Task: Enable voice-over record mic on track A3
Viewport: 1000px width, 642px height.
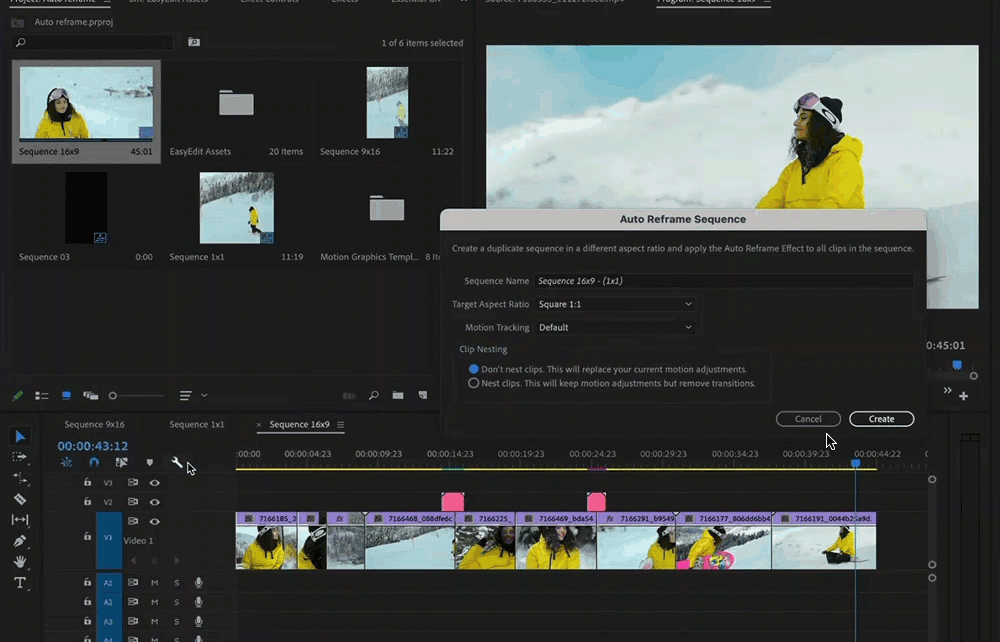Action: (198, 621)
